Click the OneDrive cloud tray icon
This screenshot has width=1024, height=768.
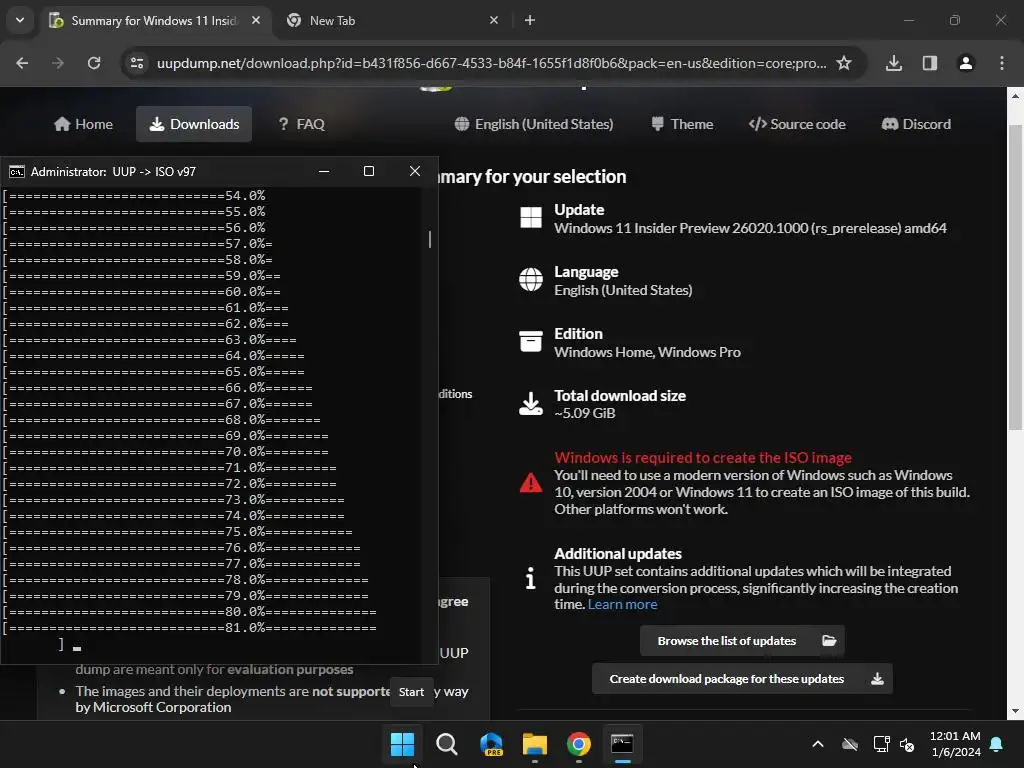tap(850, 744)
